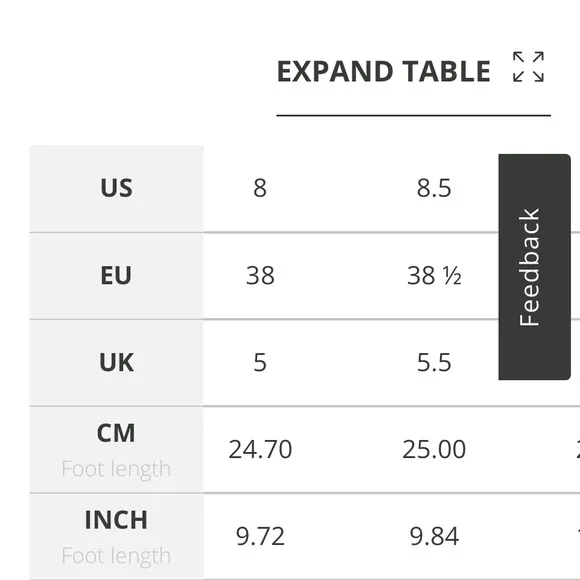Select the US row header
Image resolution: width=580 pixels, height=580 pixels.
coord(117,189)
